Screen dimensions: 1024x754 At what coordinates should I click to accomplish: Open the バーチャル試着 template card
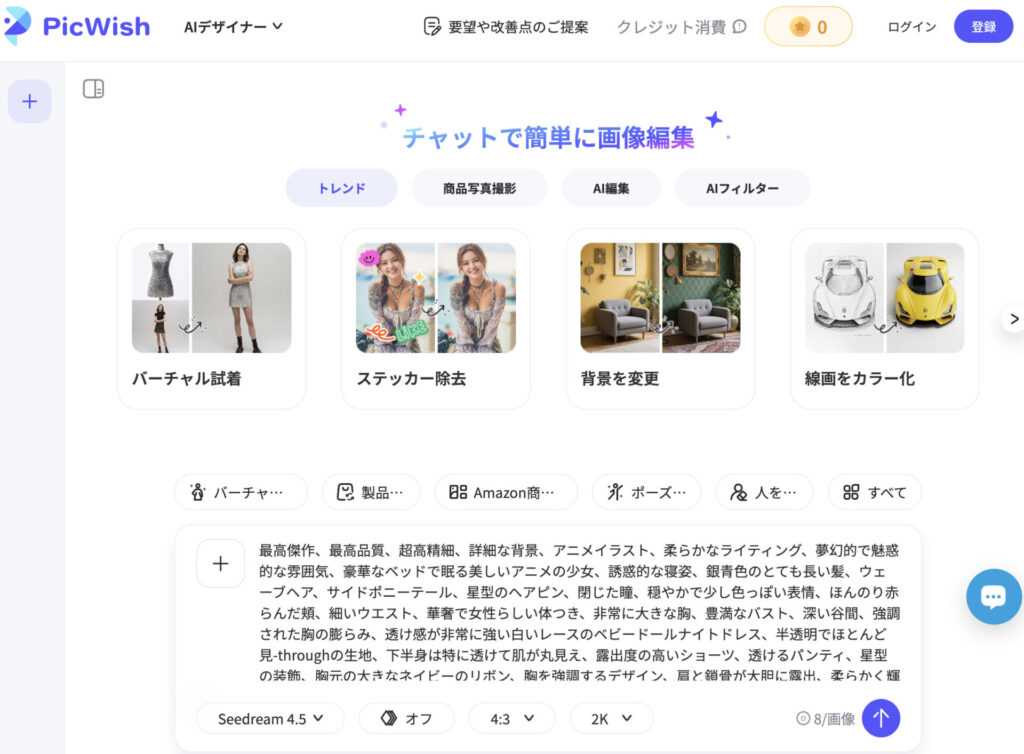(x=211, y=318)
